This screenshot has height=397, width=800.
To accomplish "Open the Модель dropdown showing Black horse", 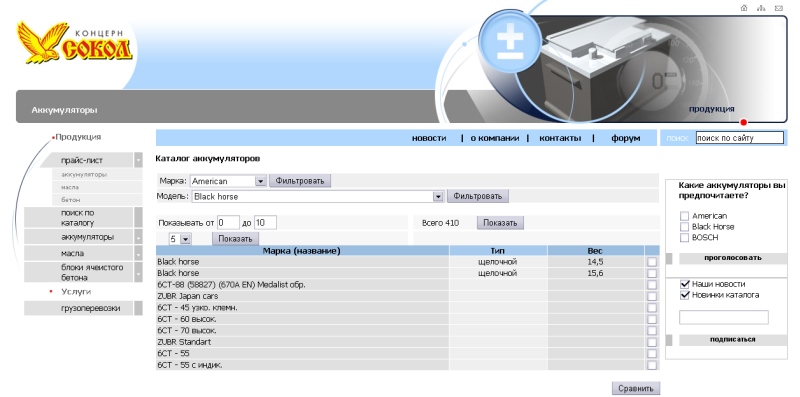I will 317,196.
